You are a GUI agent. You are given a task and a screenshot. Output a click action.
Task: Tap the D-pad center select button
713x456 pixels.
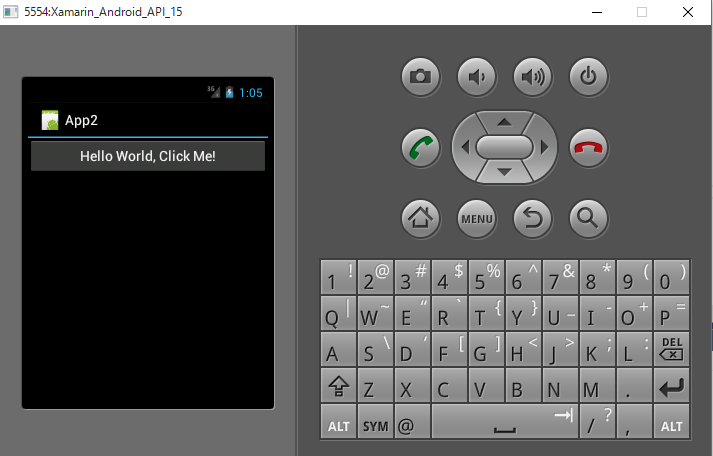point(504,147)
